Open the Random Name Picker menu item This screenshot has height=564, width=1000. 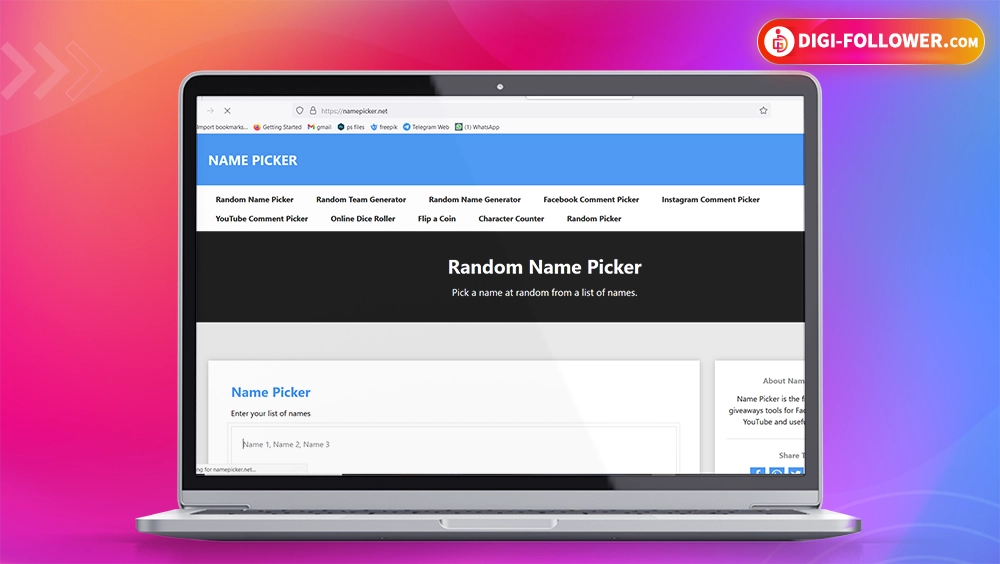click(254, 199)
